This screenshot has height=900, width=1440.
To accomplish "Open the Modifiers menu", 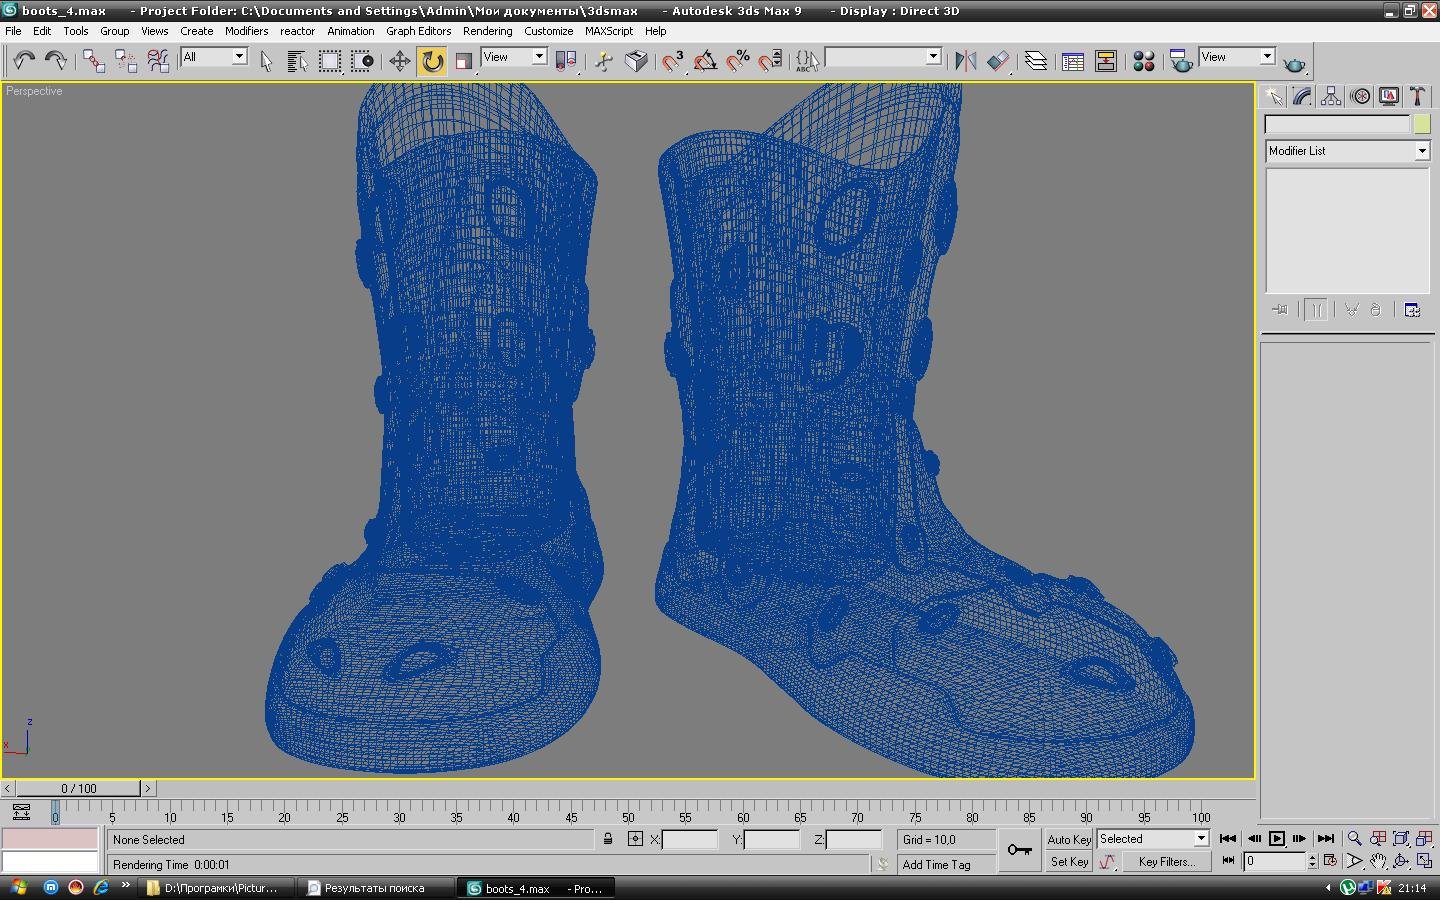I will pos(246,31).
